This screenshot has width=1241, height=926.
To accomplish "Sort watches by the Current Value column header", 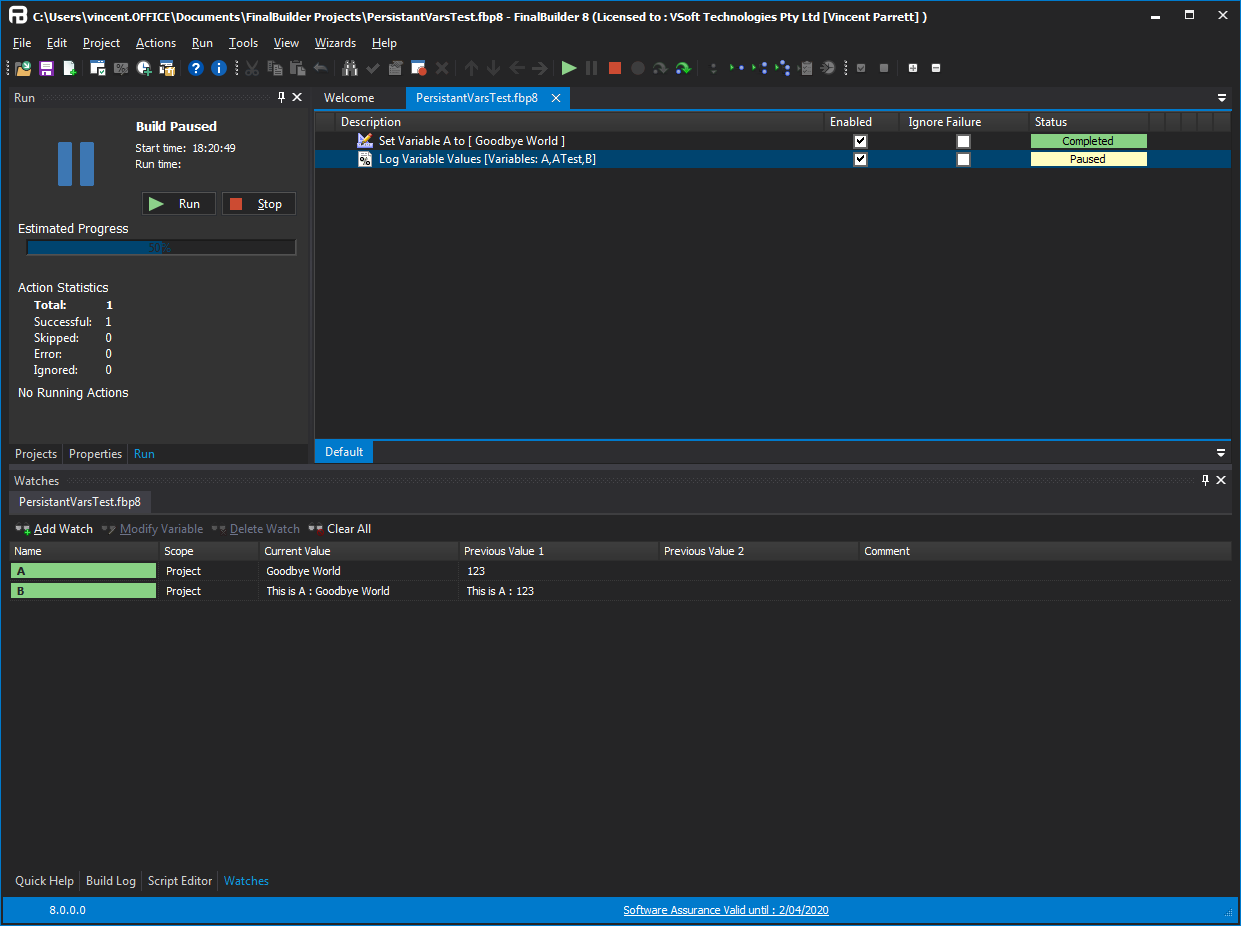I will [x=359, y=551].
